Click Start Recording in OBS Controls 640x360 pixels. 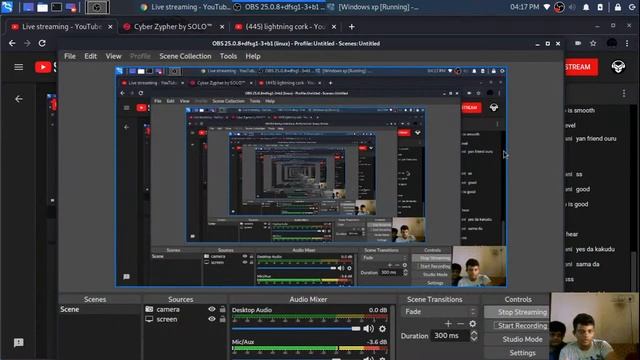coord(516,325)
